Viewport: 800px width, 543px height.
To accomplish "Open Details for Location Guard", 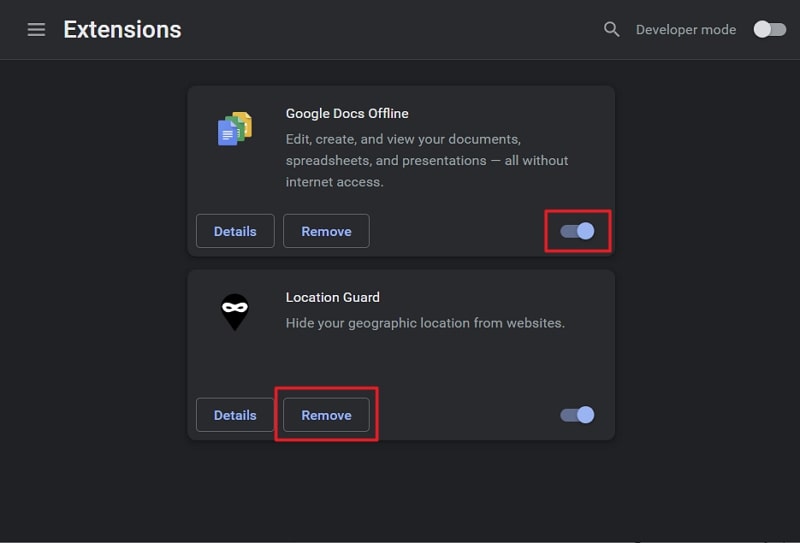I will [235, 415].
